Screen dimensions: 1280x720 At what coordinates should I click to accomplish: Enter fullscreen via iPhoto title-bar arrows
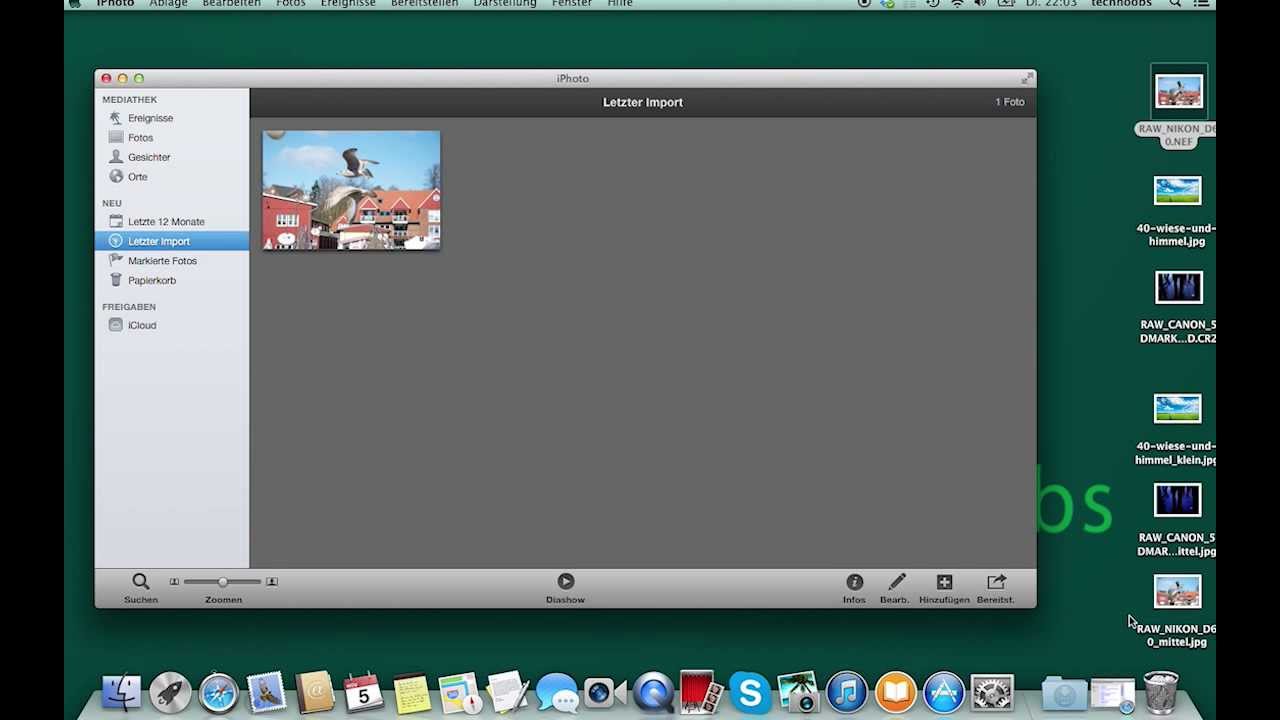click(1027, 78)
